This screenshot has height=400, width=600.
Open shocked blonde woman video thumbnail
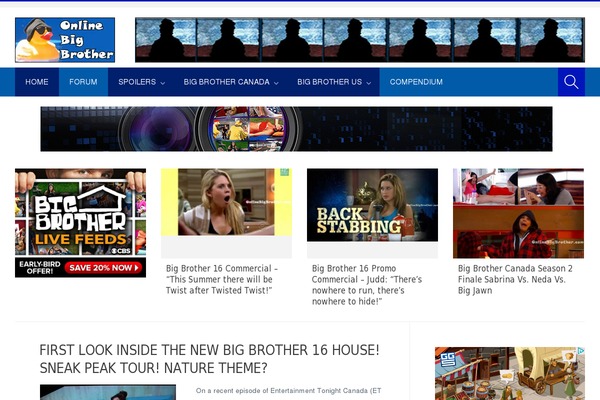tap(226, 202)
